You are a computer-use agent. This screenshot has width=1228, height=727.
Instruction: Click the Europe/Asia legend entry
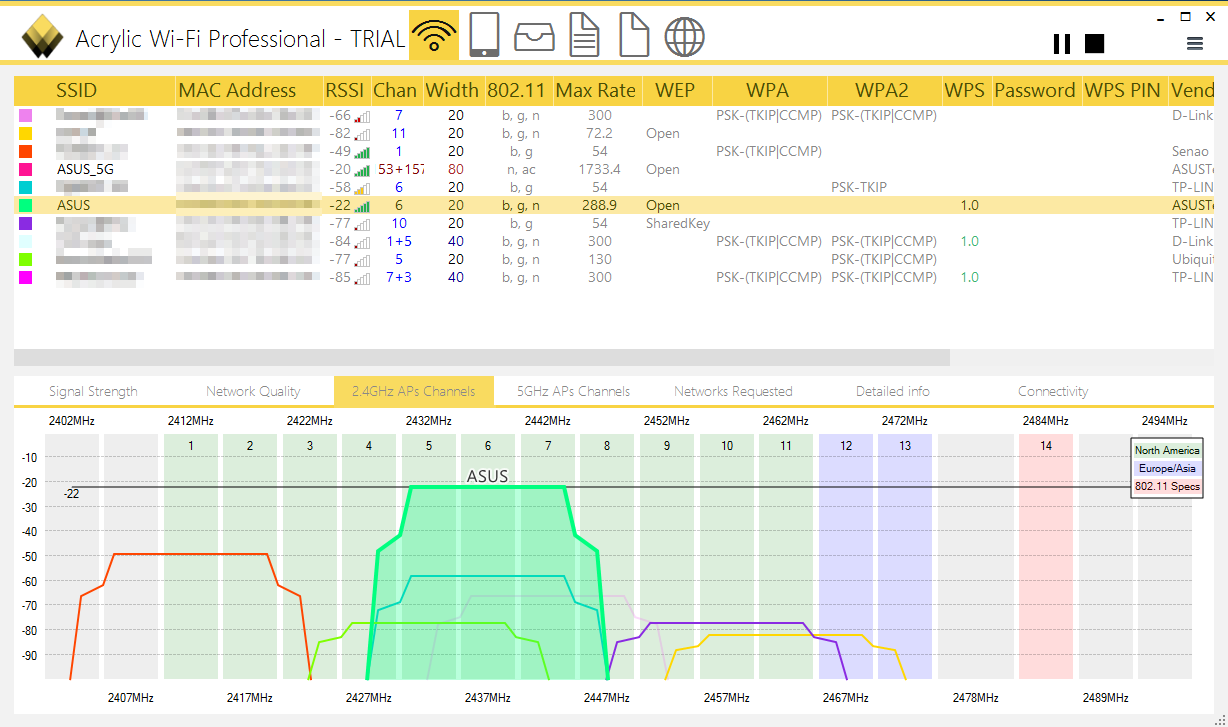pos(1167,469)
